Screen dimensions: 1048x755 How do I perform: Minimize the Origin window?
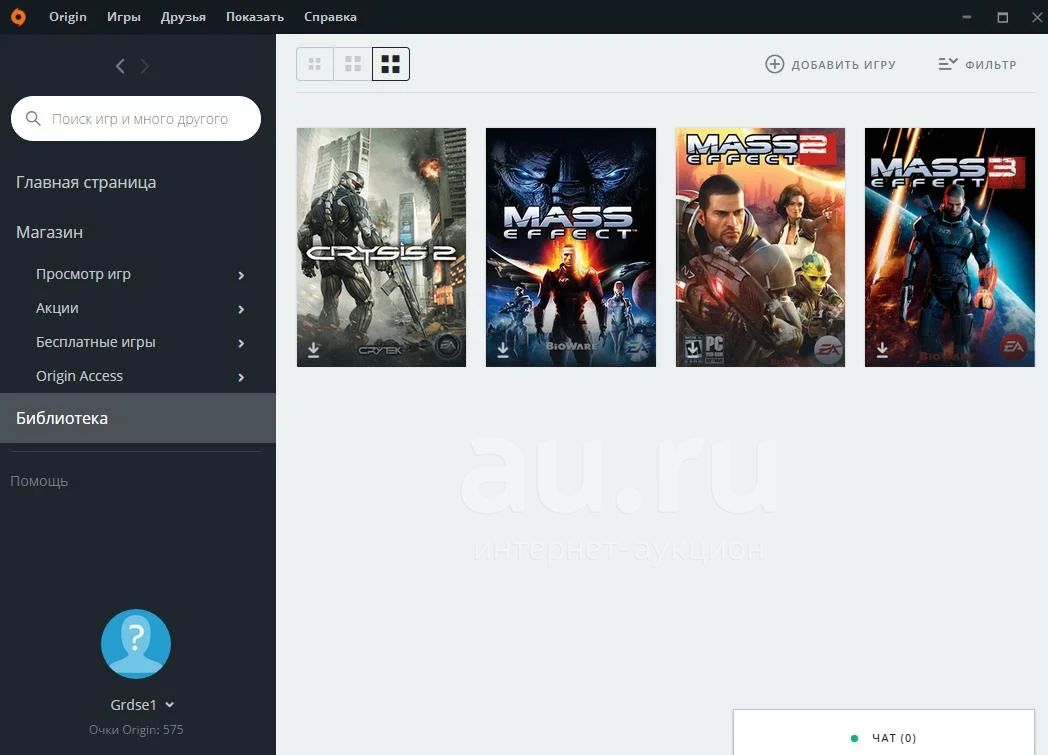click(x=966, y=17)
